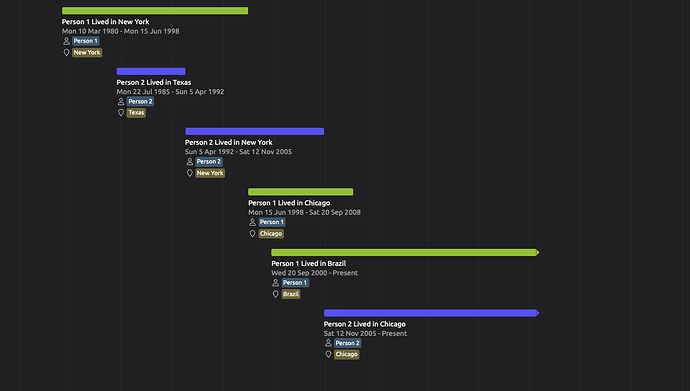Click the purple bar for Person 2 Lived in Texas

click(x=151, y=71)
